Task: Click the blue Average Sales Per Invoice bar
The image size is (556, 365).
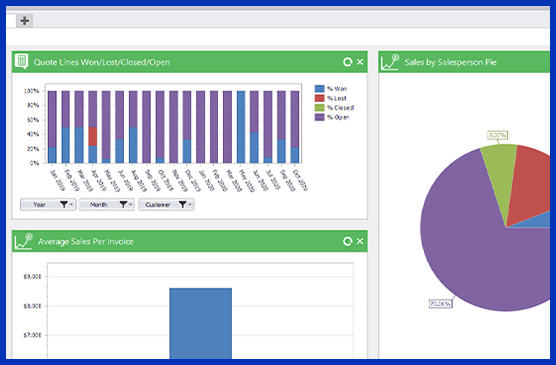Action: click(201, 323)
